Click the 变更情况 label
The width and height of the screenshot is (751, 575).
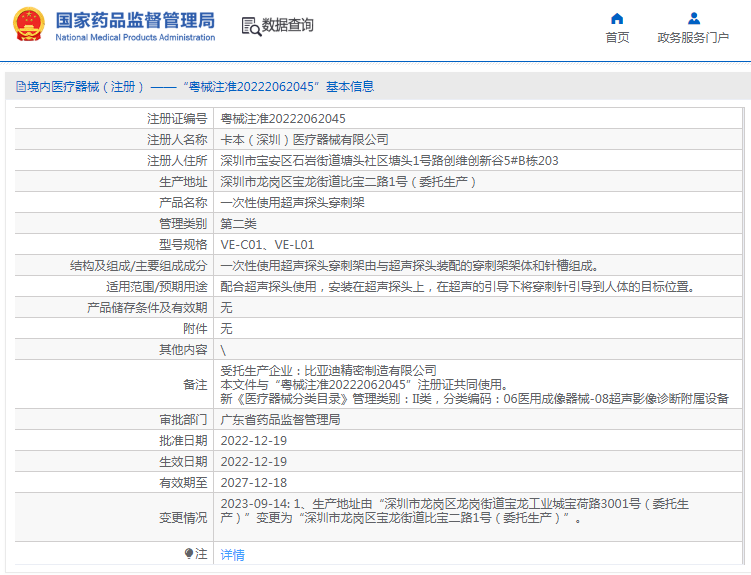[x=183, y=518]
